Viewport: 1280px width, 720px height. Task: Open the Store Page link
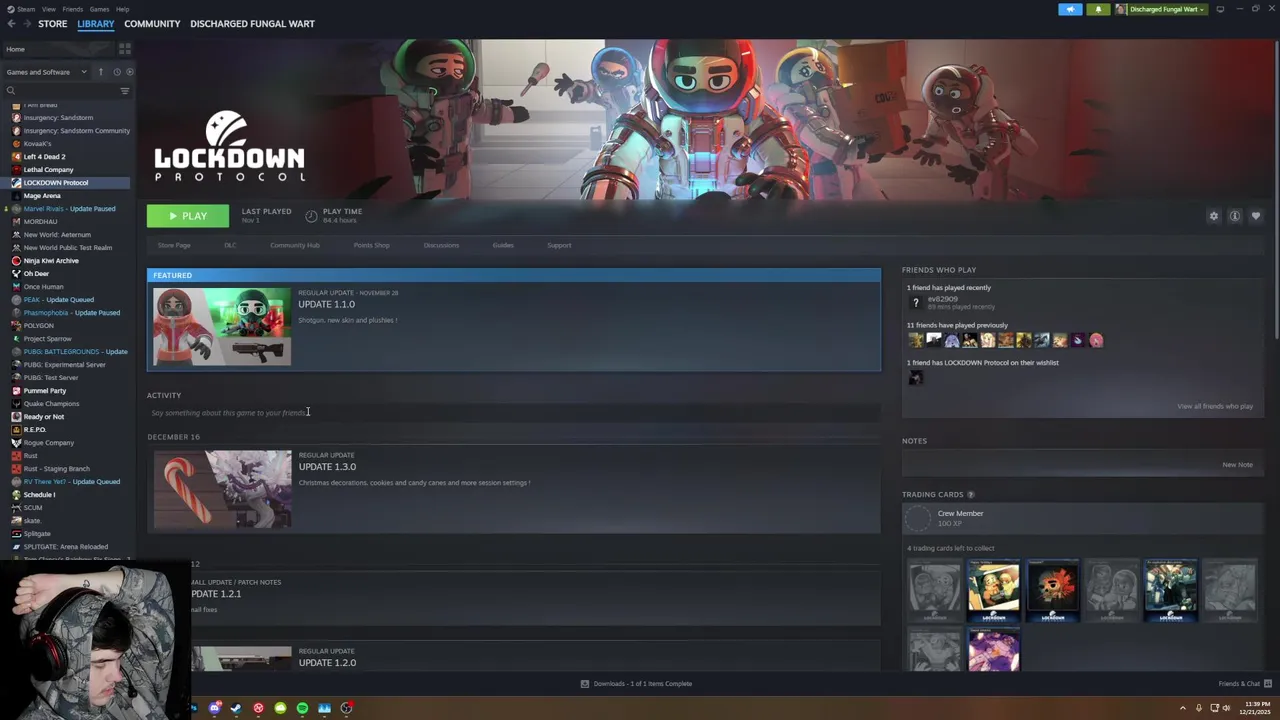pos(174,245)
